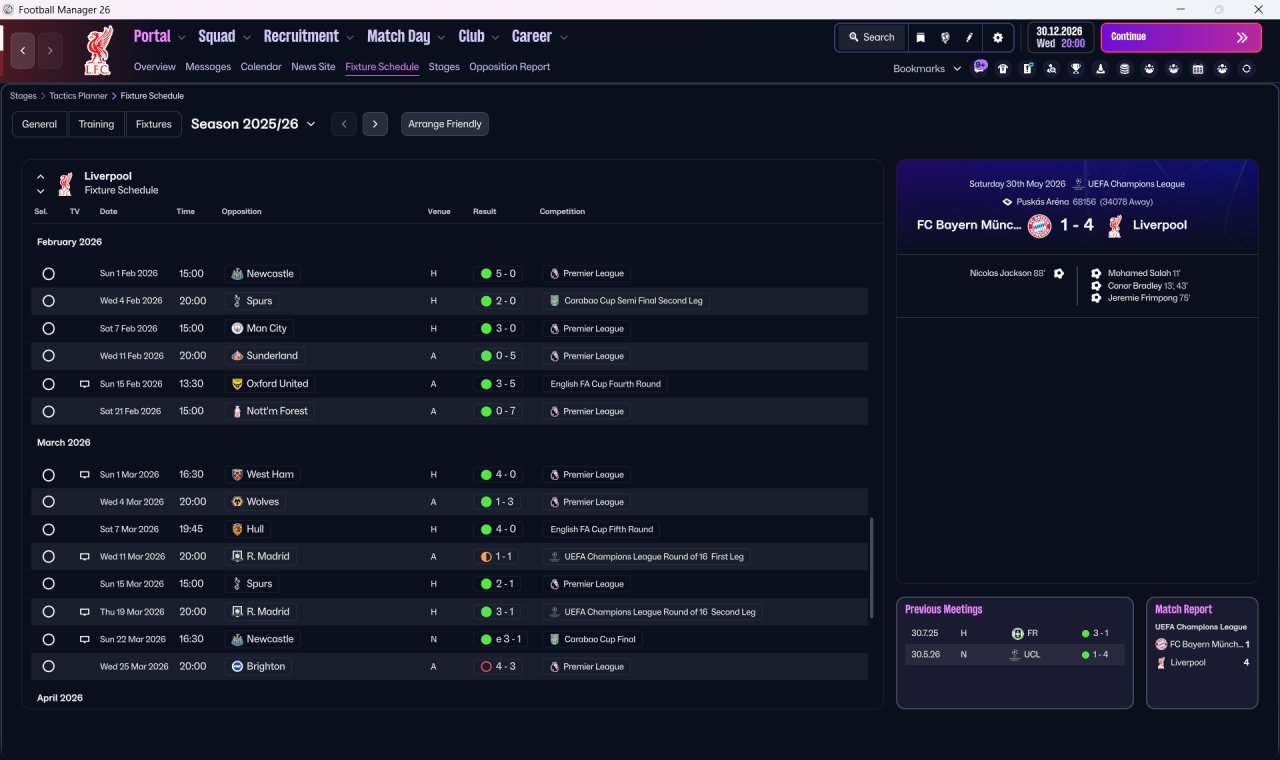
Task: Open the Tactics Planner breadcrumb link
Action: [x=79, y=96]
